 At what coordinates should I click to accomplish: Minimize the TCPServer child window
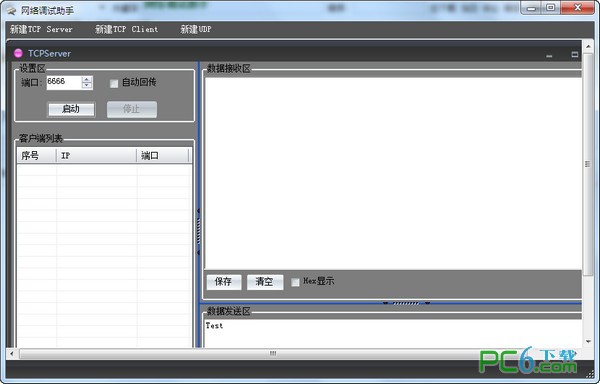tap(549, 55)
